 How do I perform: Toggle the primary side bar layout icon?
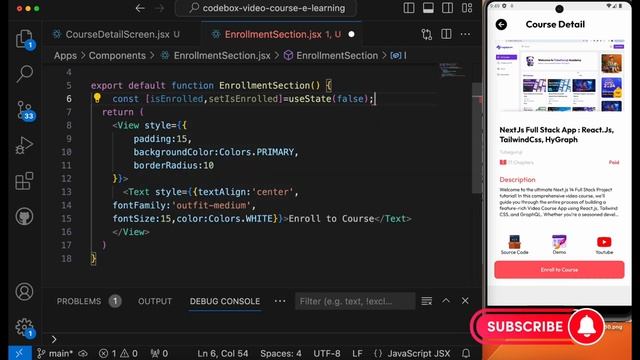409,8
